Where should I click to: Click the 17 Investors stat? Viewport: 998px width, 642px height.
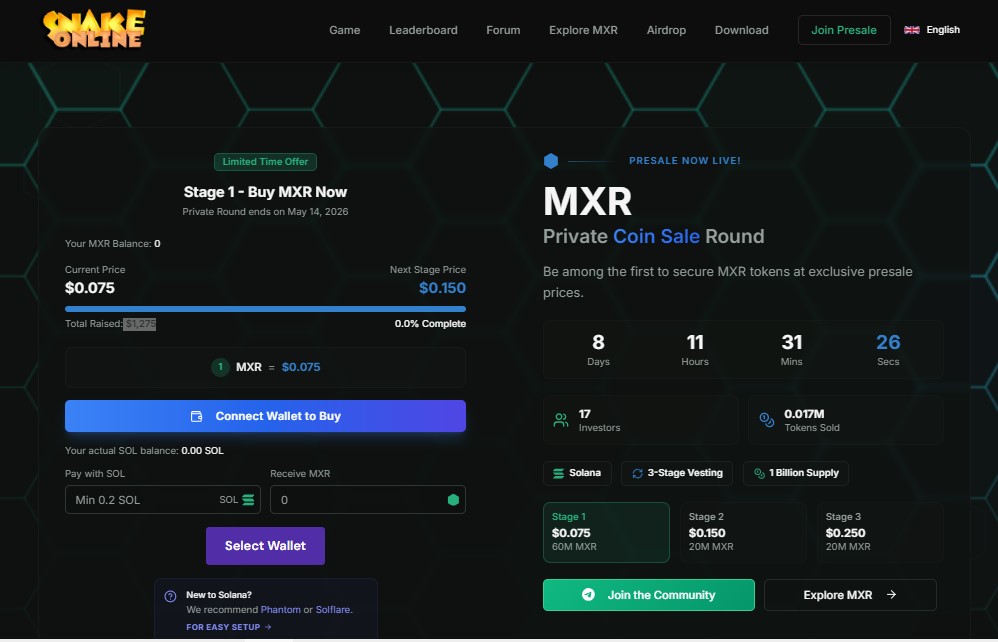point(641,420)
